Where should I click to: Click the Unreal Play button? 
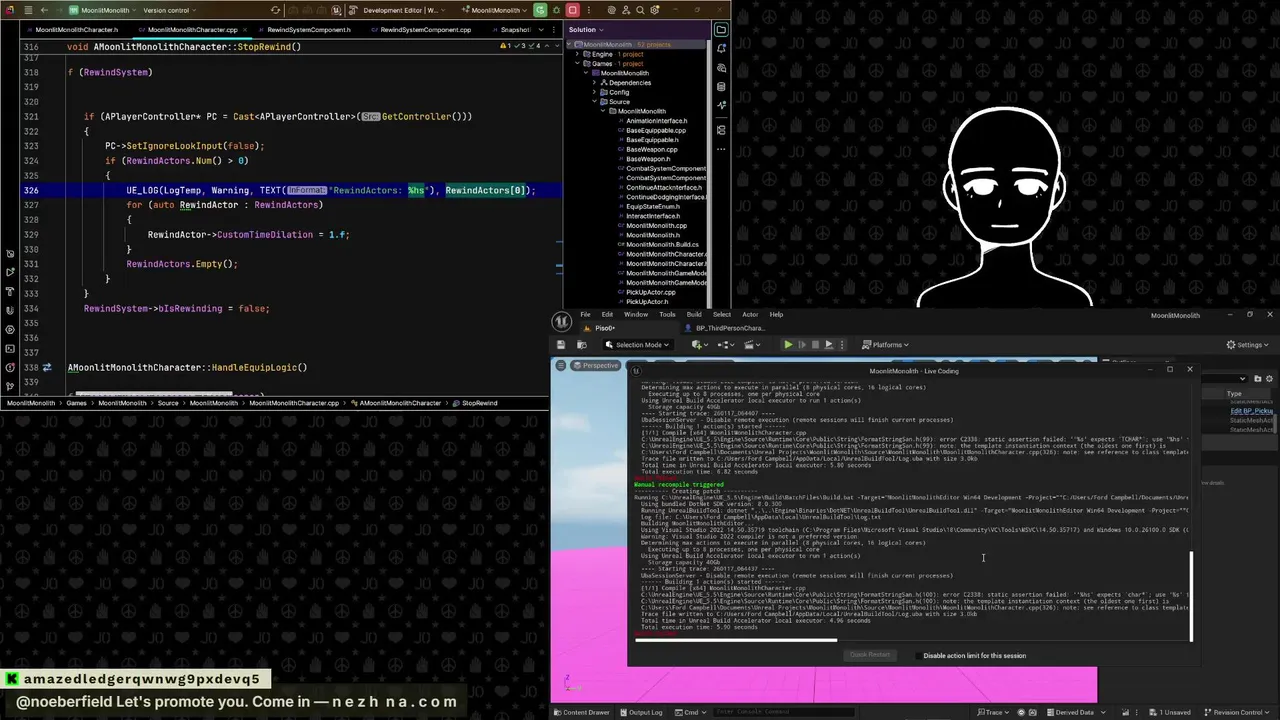[x=788, y=345]
